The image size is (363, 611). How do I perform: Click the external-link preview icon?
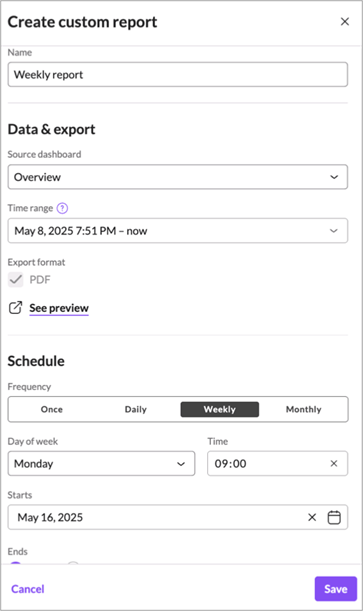tap(15, 308)
